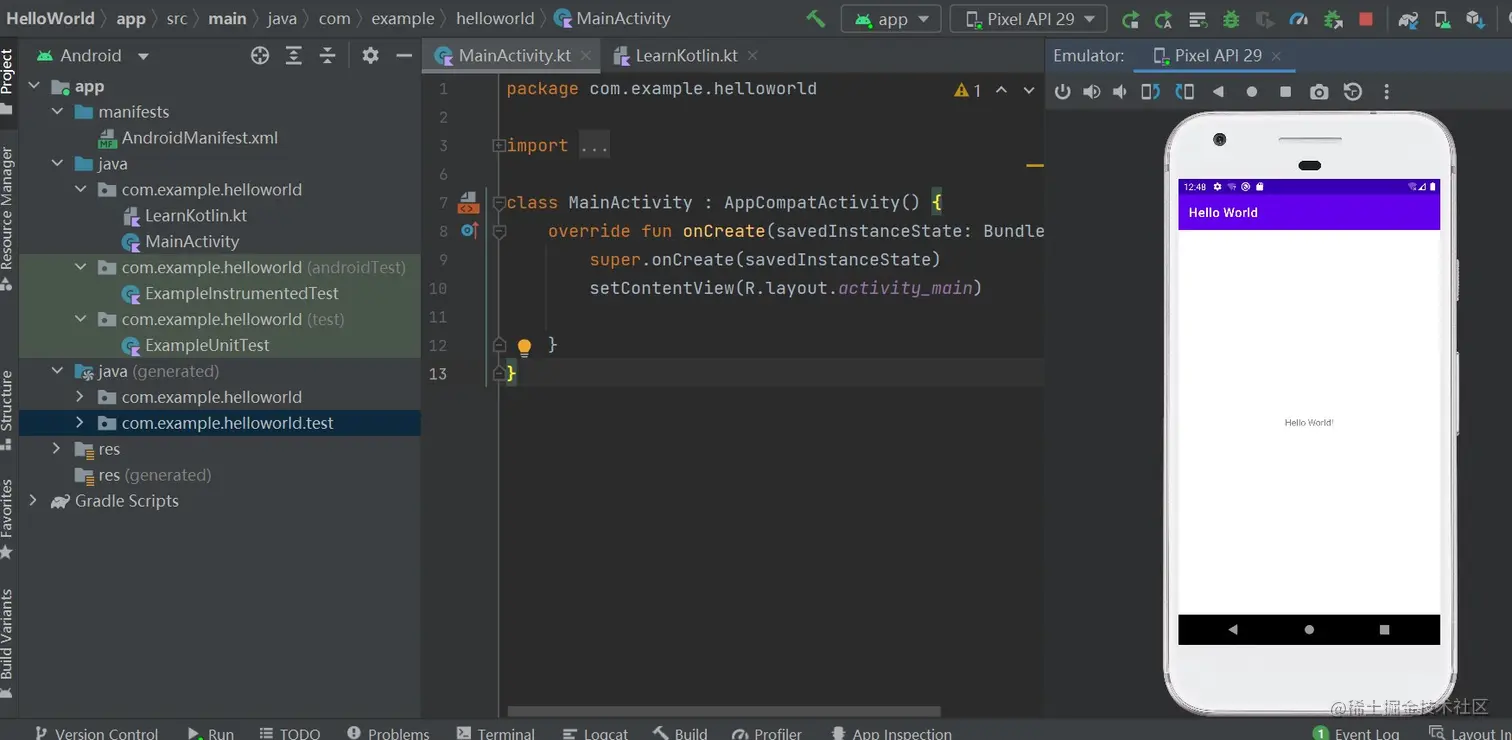Screen dimensions: 1512x740
Task: Open emulator snapshots icon
Action: click(x=1353, y=92)
